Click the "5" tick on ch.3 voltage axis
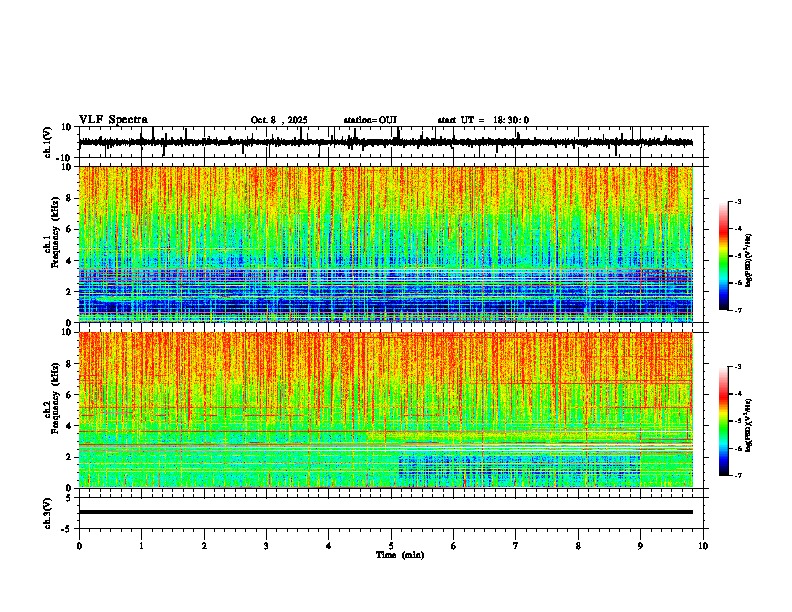The height and width of the screenshot is (612, 792). (x=70, y=498)
